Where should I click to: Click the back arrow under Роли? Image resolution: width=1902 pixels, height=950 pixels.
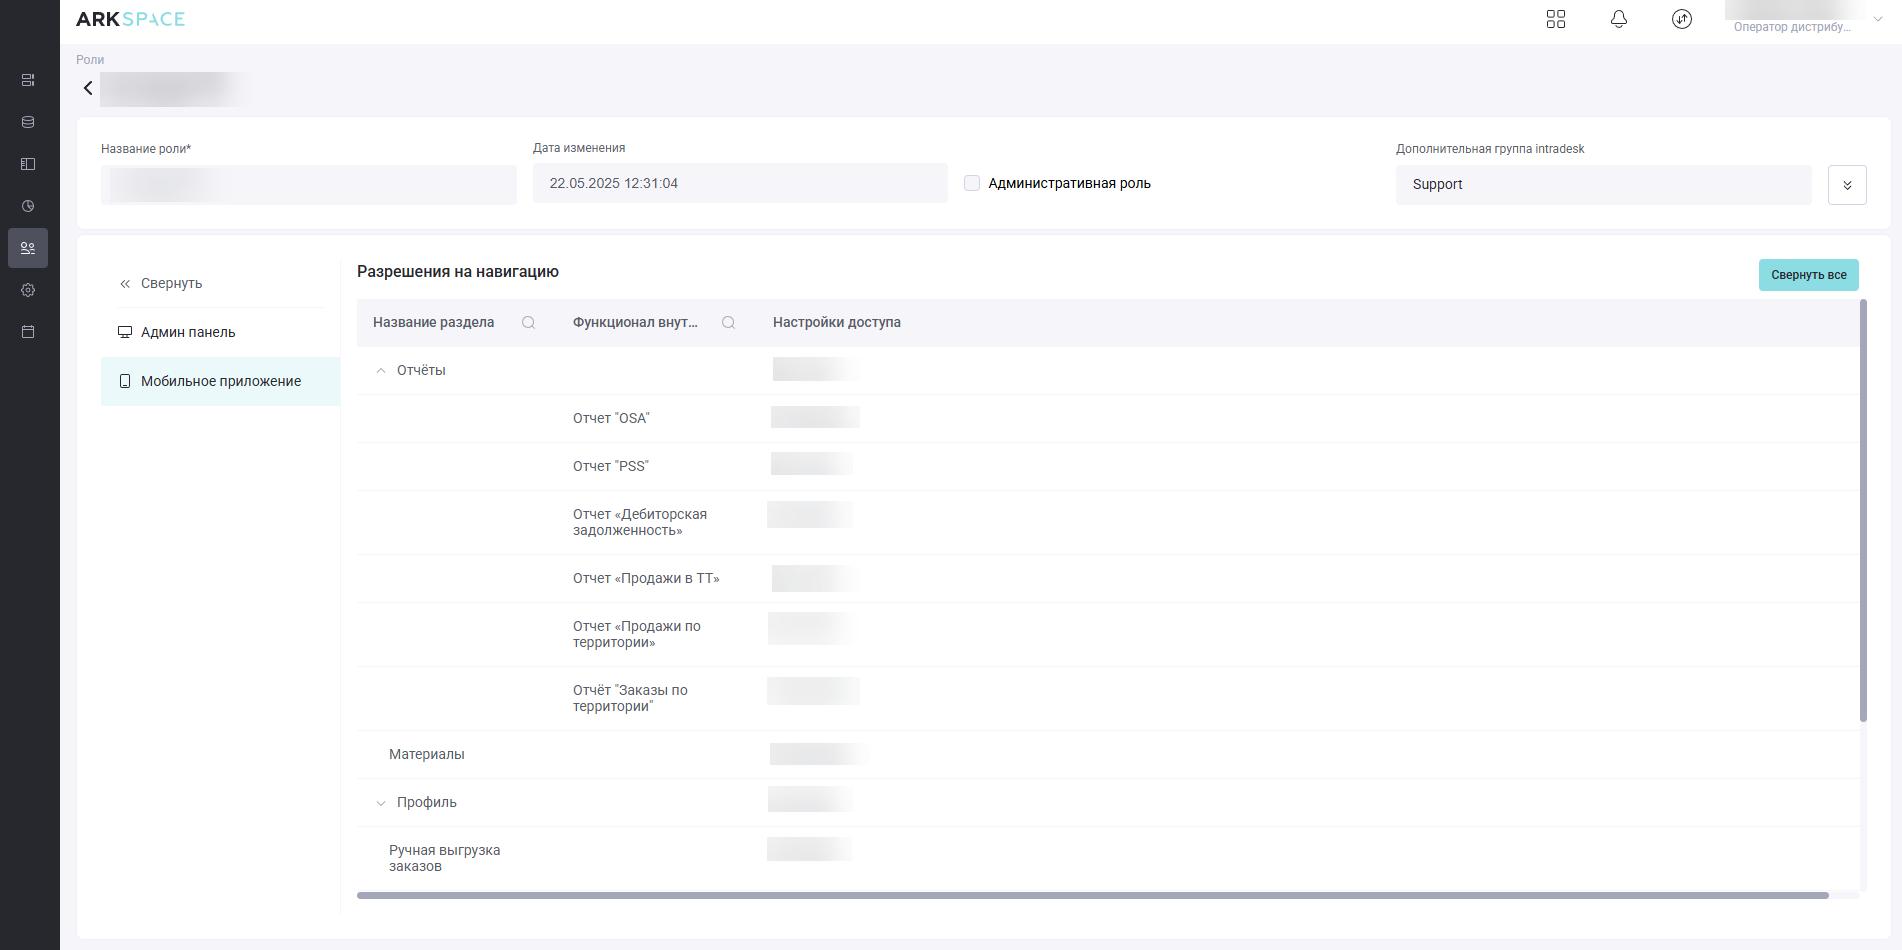pyautogui.click(x=88, y=89)
